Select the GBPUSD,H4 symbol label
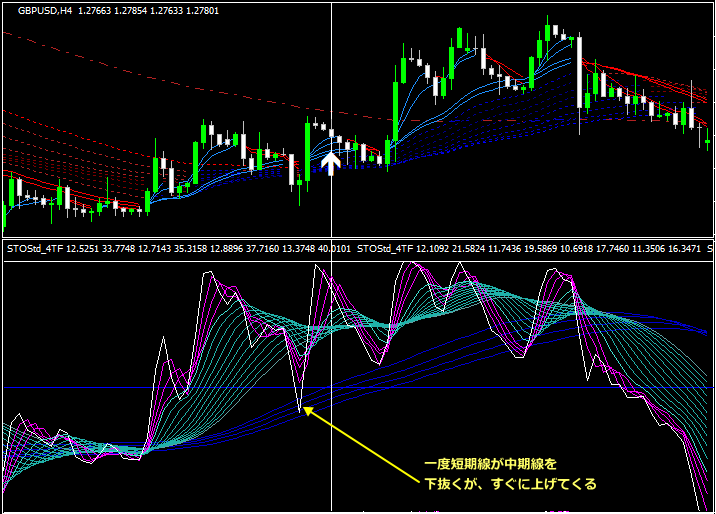Image resolution: width=716 pixels, height=514 pixels. (x=44, y=11)
